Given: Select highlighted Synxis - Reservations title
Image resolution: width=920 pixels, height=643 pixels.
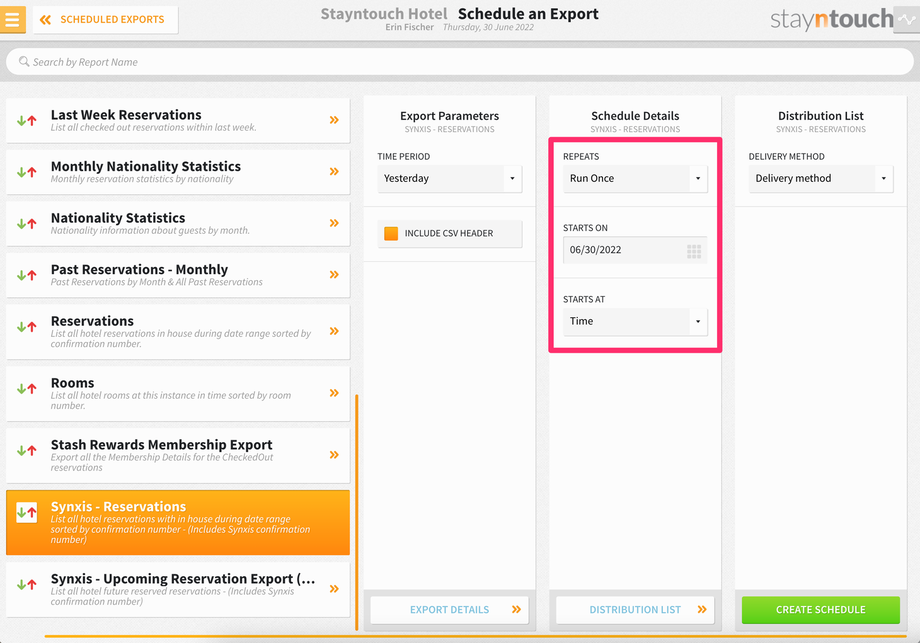Looking at the screenshot, I should coord(118,506).
